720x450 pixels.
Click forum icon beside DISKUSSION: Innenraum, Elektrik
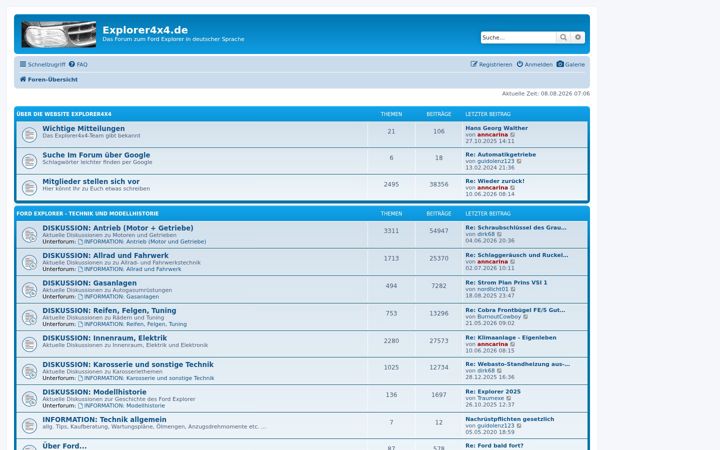(x=29, y=344)
